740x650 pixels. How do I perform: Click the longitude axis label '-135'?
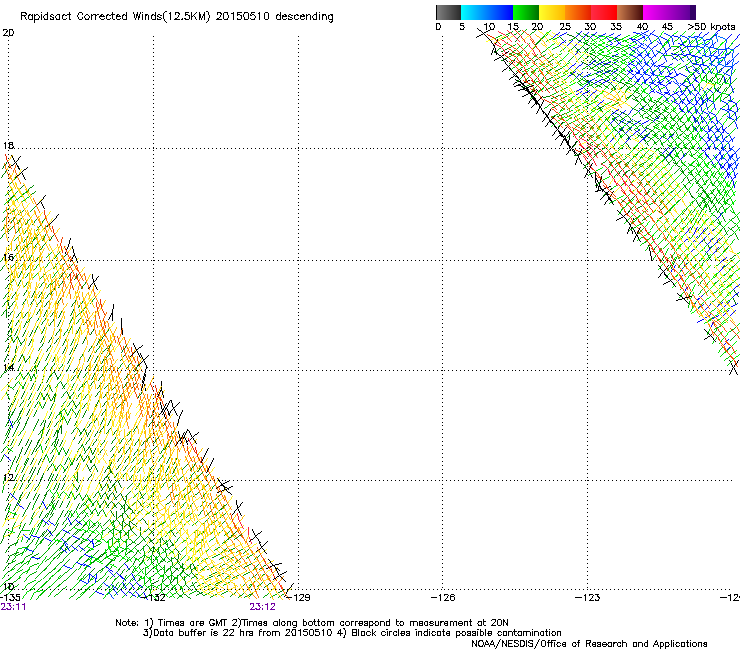coord(10,597)
